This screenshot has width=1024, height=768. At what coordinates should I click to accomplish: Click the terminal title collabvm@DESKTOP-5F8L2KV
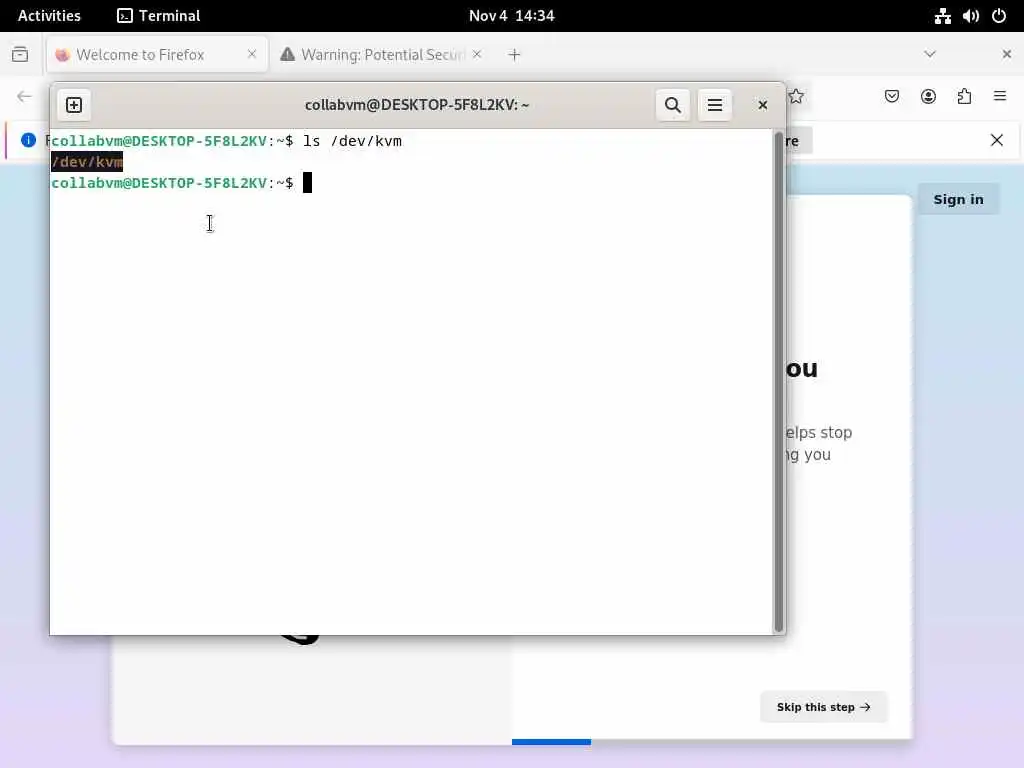pyautogui.click(x=417, y=105)
